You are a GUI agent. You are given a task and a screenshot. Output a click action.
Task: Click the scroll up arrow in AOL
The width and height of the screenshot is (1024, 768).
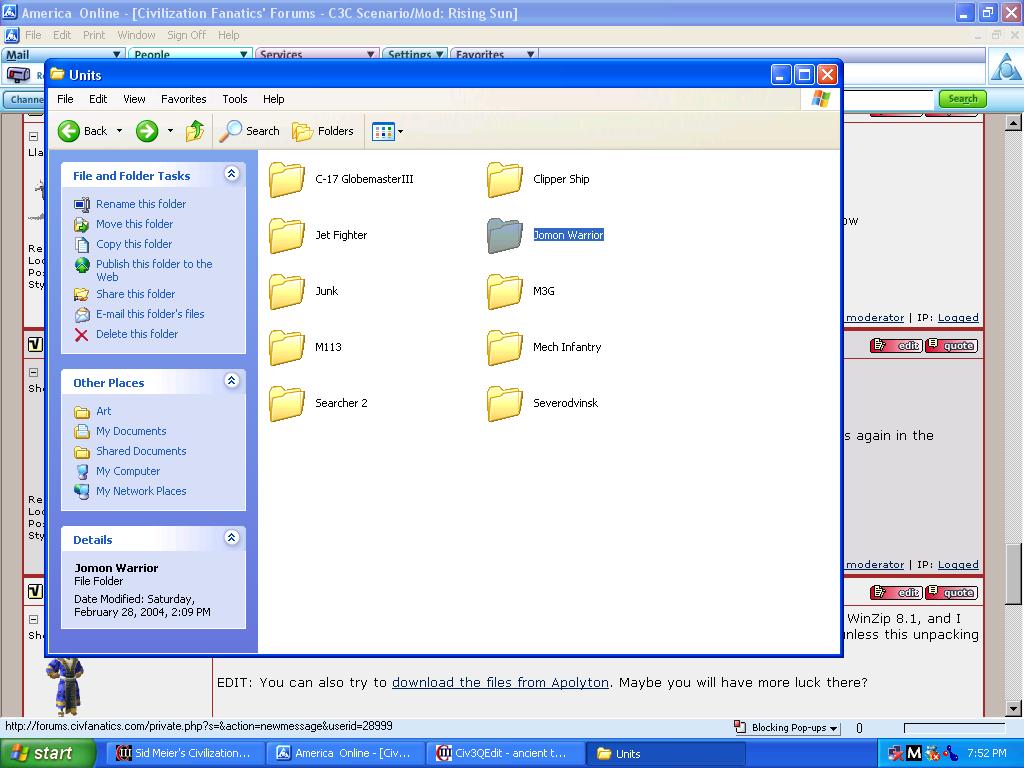[x=1013, y=123]
